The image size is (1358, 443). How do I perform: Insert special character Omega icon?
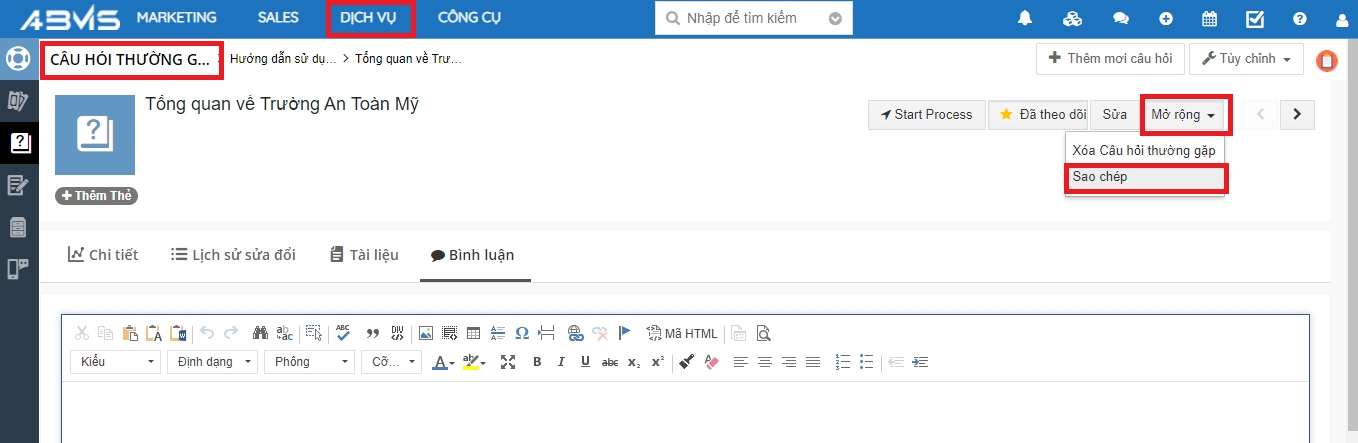[522, 334]
